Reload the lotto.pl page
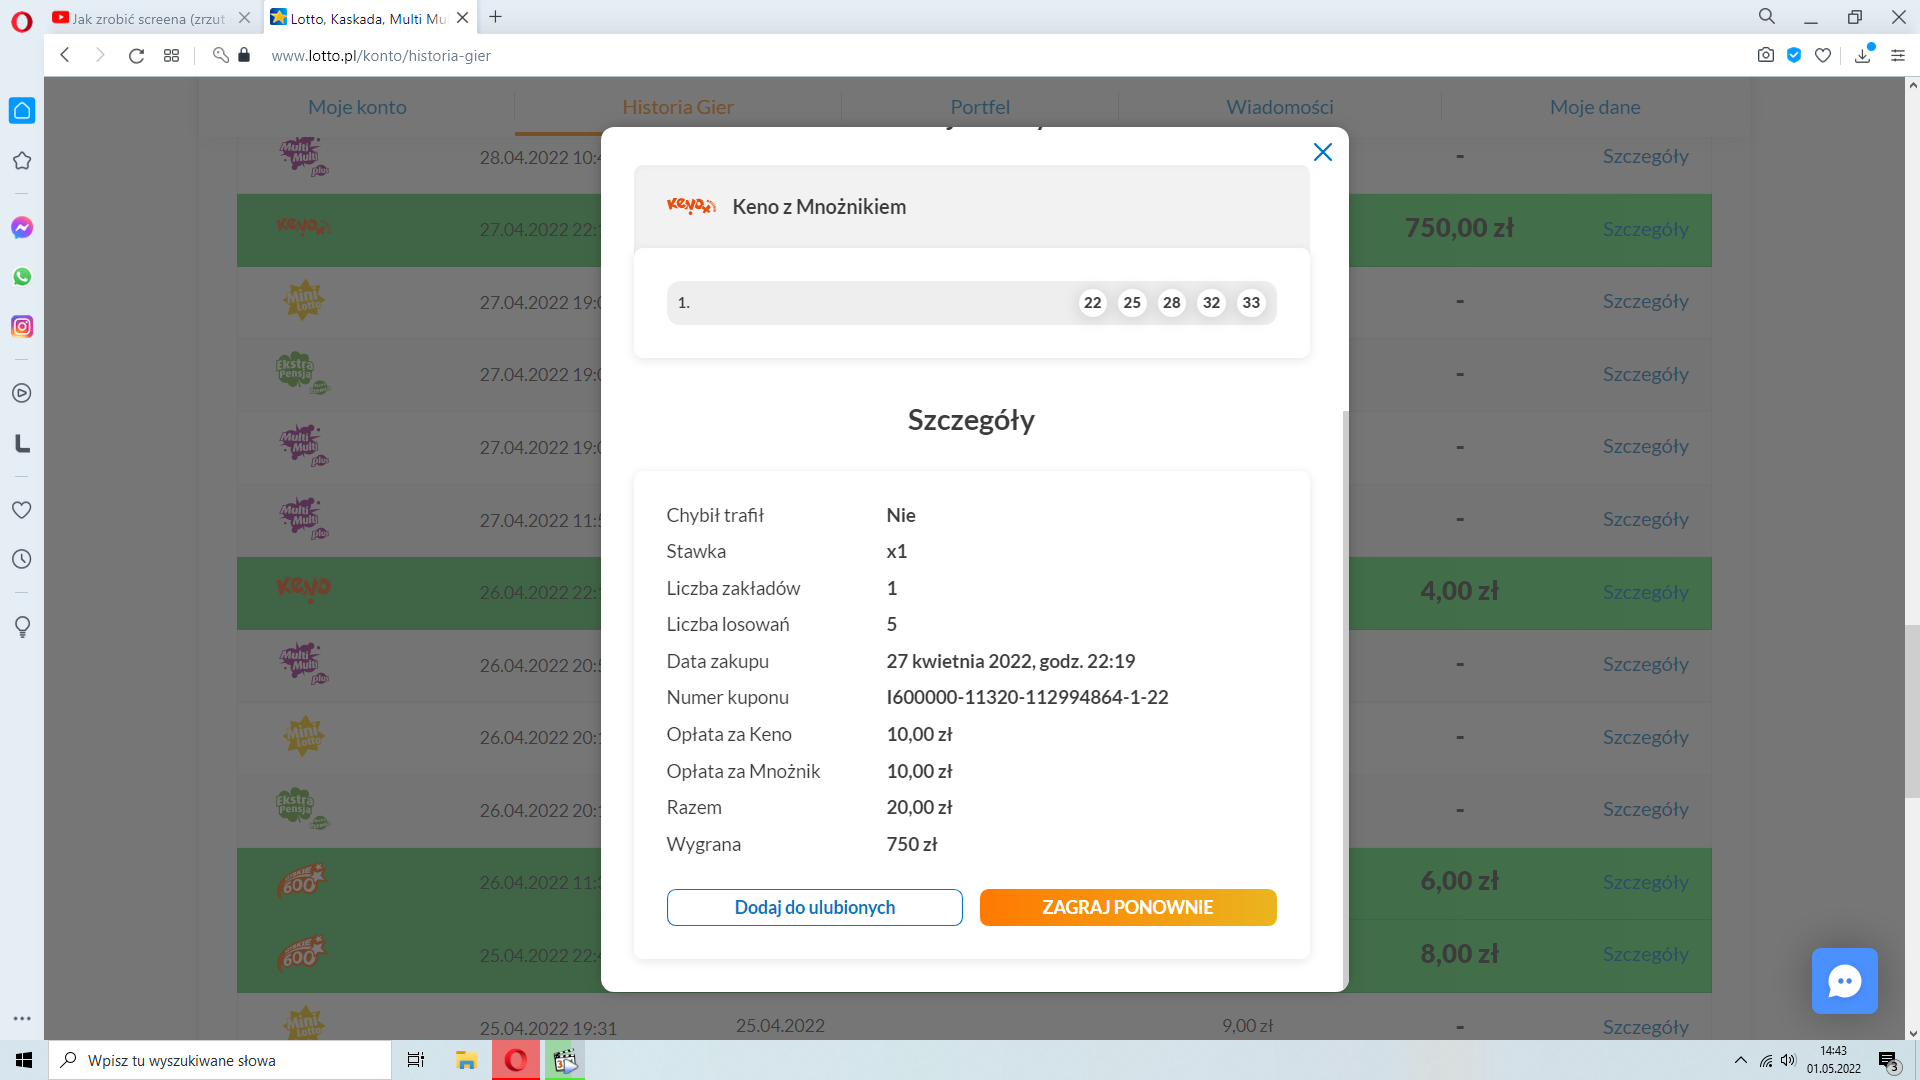The image size is (1920, 1080). click(x=136, y=56)
